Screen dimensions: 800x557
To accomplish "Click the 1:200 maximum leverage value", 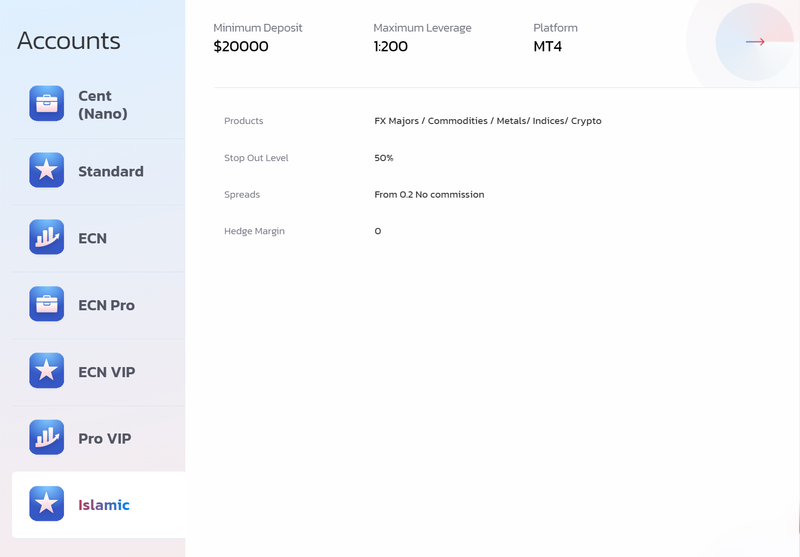I will 391,46.
